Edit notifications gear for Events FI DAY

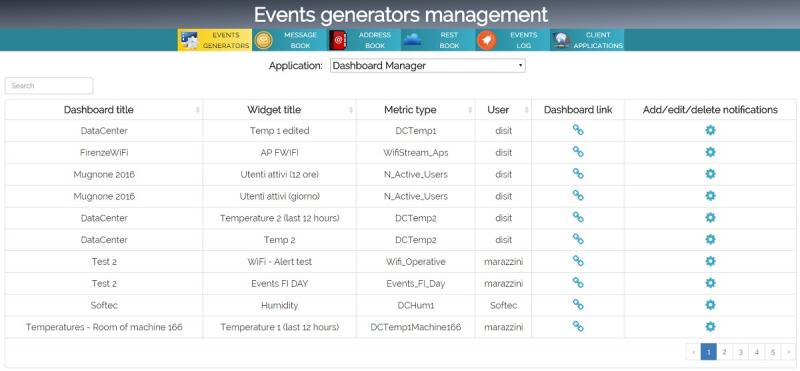pos(710,283)
